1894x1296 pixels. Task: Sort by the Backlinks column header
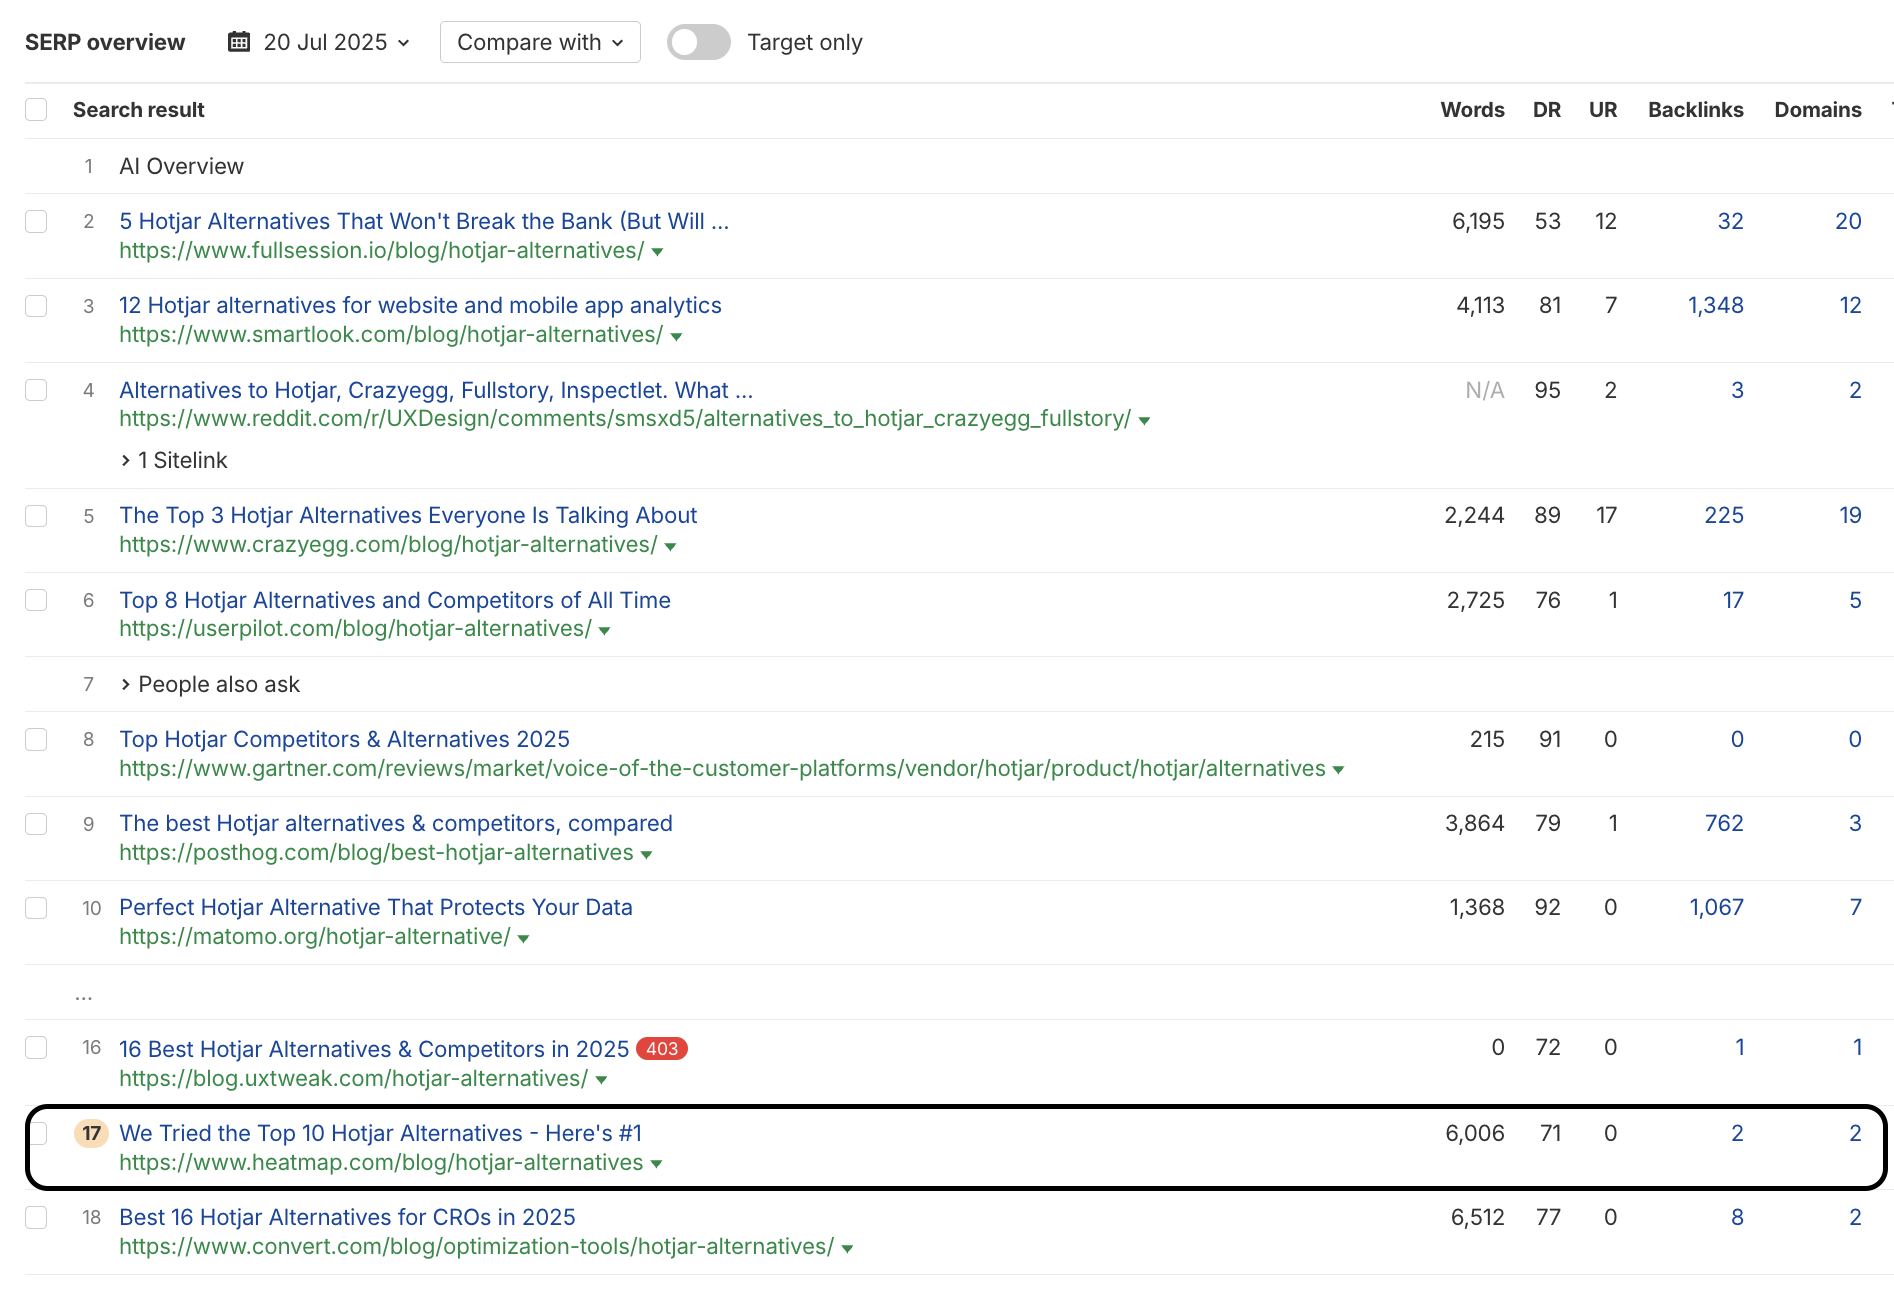(1695, 110)
